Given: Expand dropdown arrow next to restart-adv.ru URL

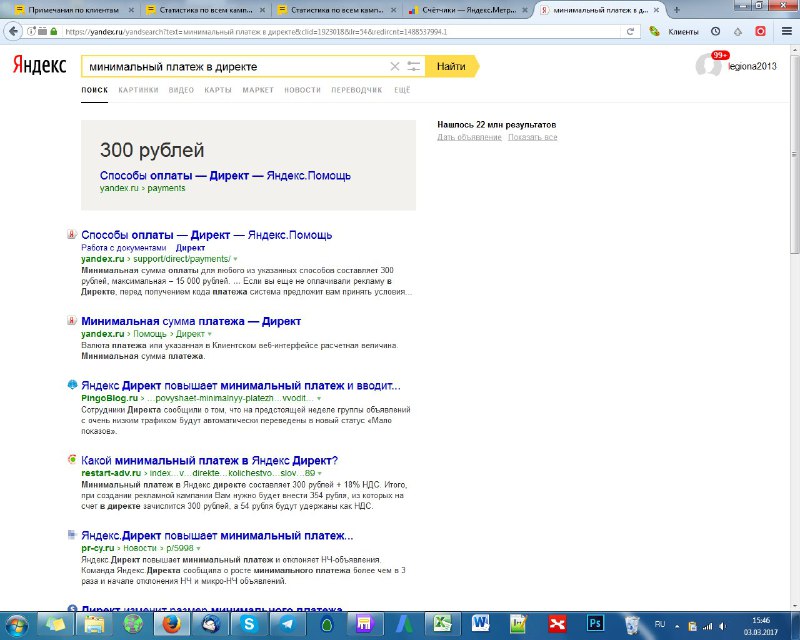Looking at the screenshot, I should (x=319, y=474).
